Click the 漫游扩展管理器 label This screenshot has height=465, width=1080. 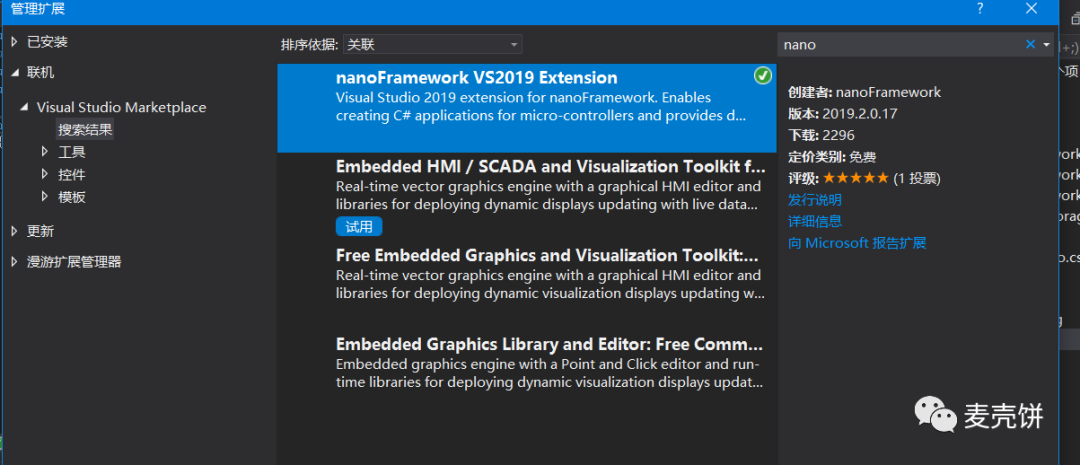pyautogui.click(x=74, y=262)
